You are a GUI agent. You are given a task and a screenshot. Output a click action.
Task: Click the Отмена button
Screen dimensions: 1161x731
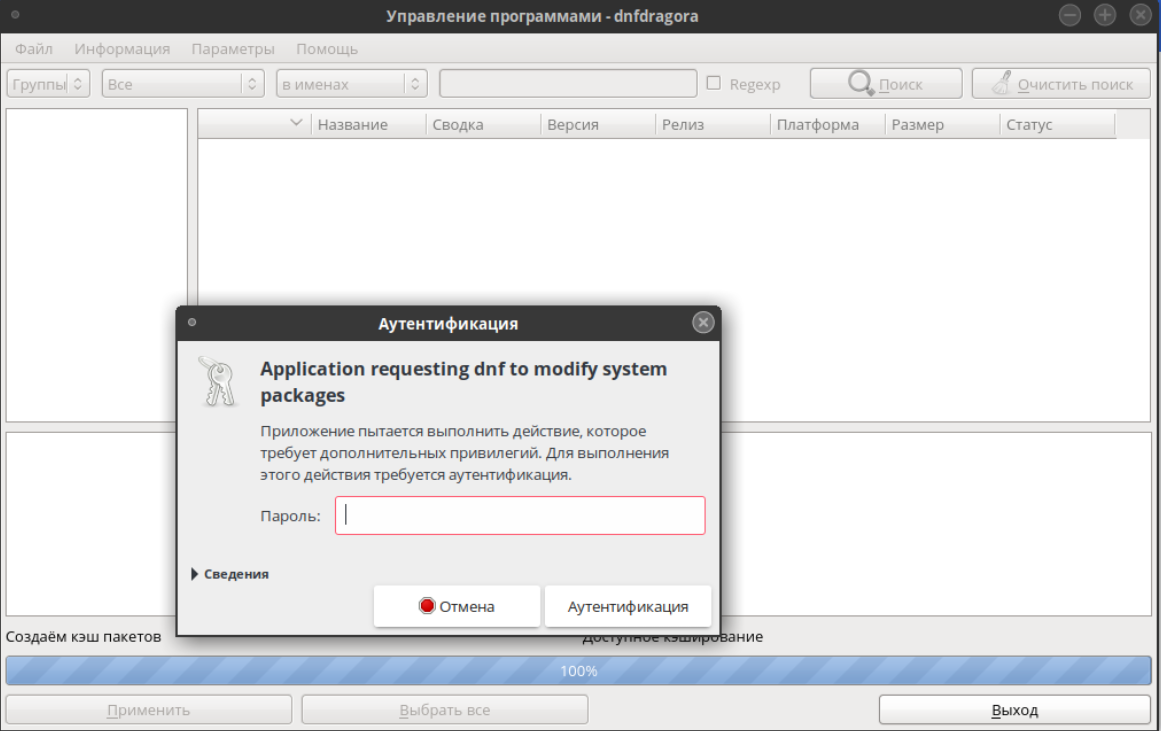(457, 607)
